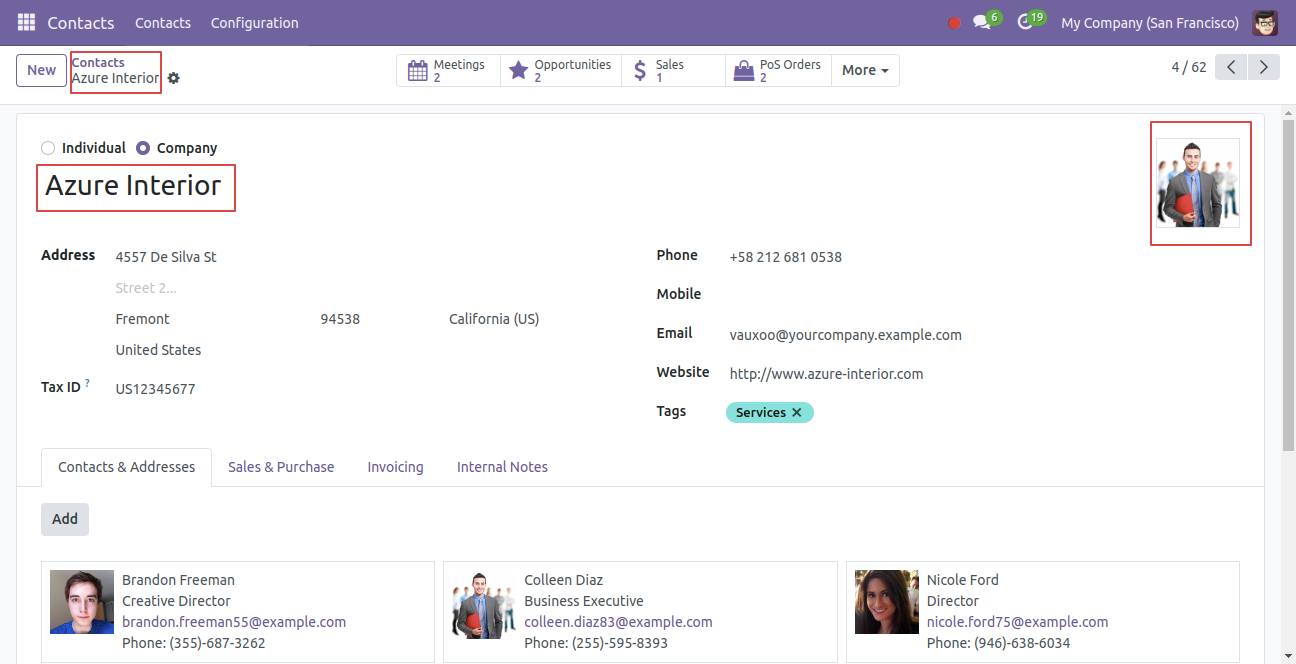Open the apps grid menu icon
Screen dimensions: 1296x664
[26, 22]
